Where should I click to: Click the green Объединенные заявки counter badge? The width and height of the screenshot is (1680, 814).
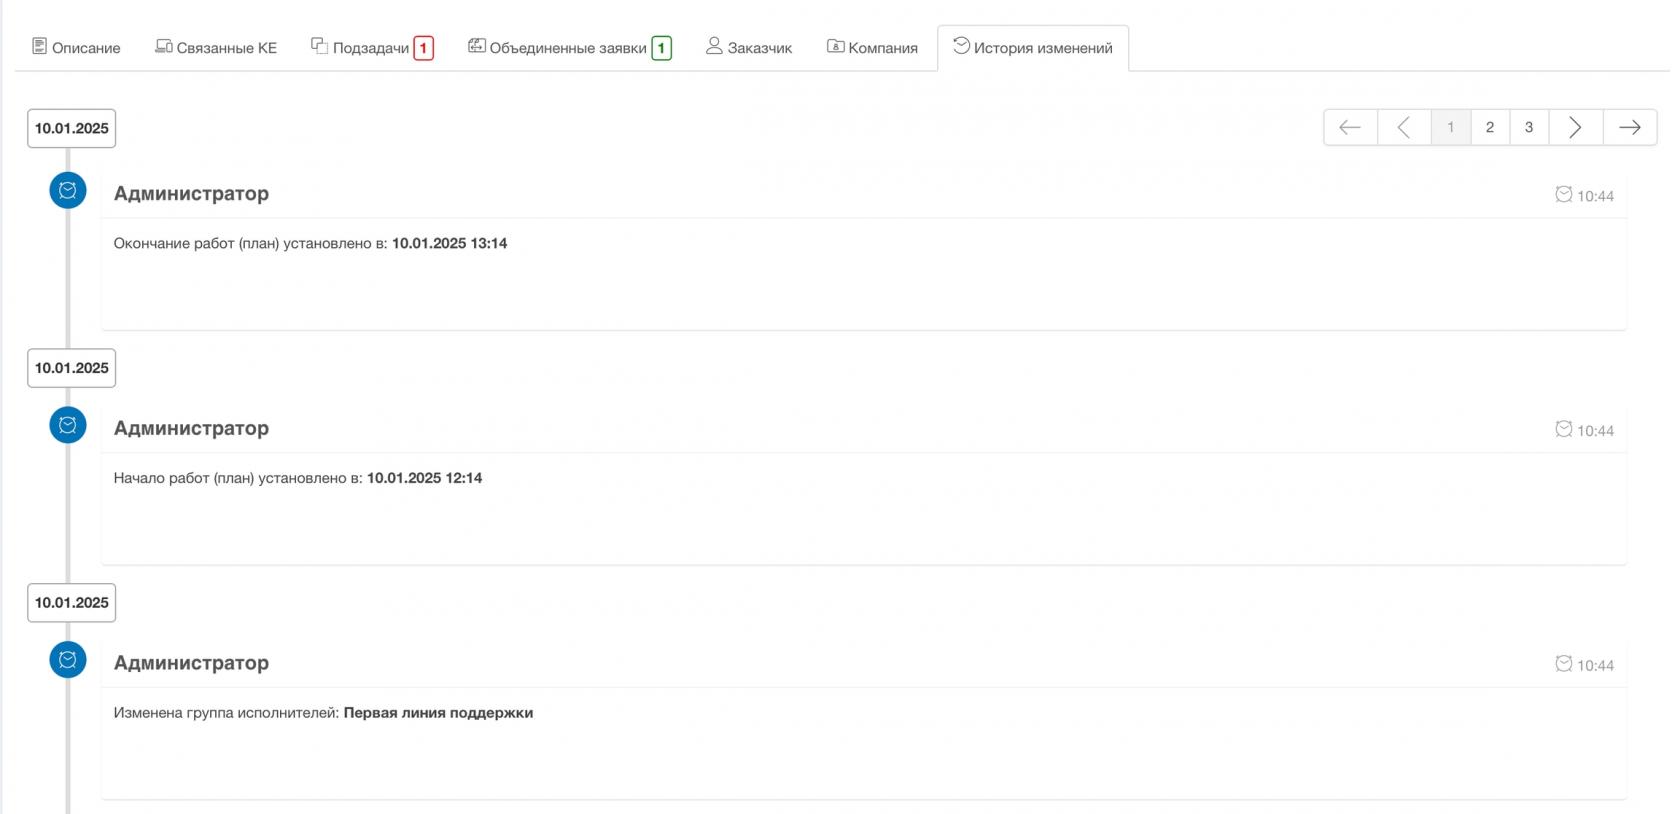(661, 48)
